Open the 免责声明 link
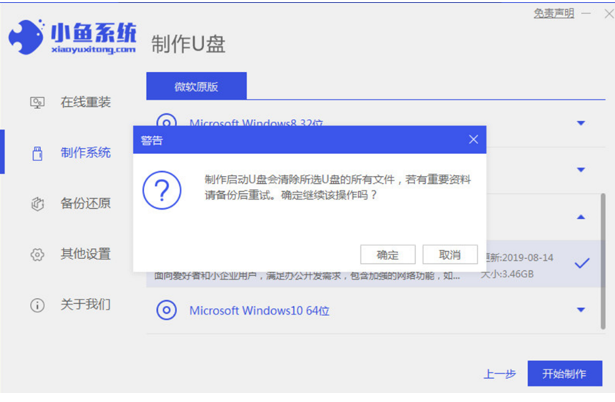The image size is (615, 402). pos(553,13)
